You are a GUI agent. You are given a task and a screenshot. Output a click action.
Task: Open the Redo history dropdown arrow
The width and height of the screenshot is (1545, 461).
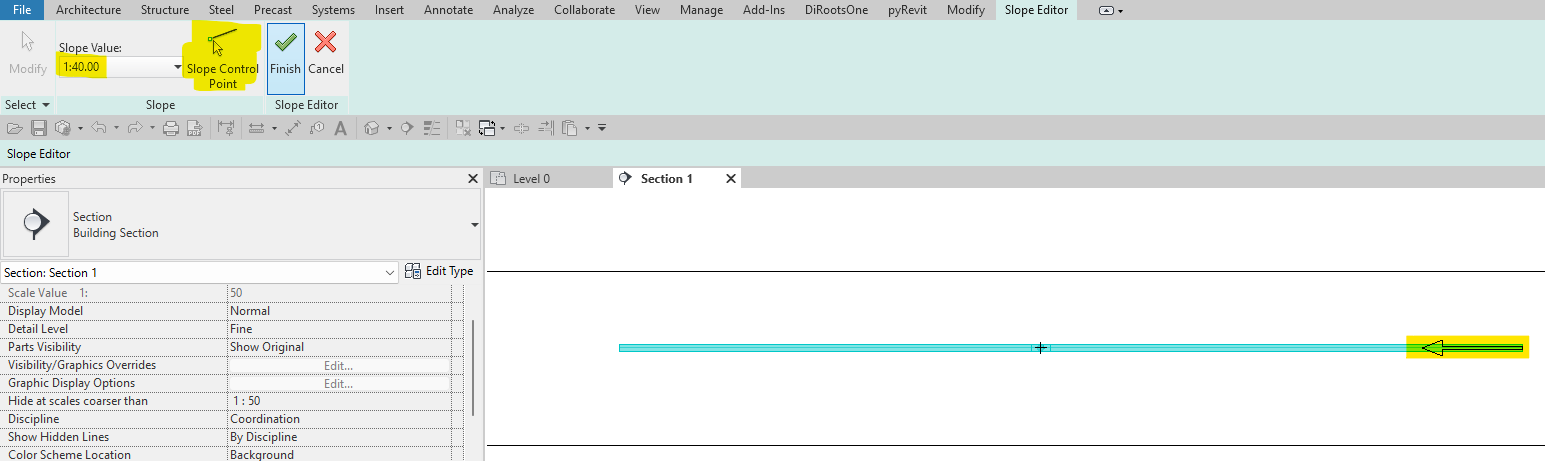point(152,128)
